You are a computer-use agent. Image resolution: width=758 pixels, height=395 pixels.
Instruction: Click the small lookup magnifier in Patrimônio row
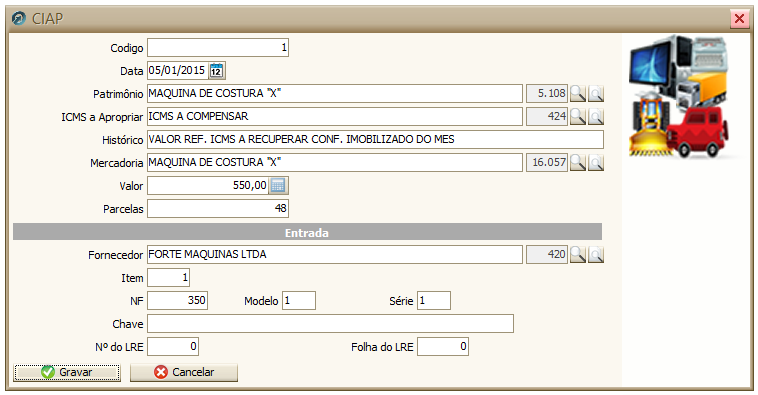pos(596,93)
